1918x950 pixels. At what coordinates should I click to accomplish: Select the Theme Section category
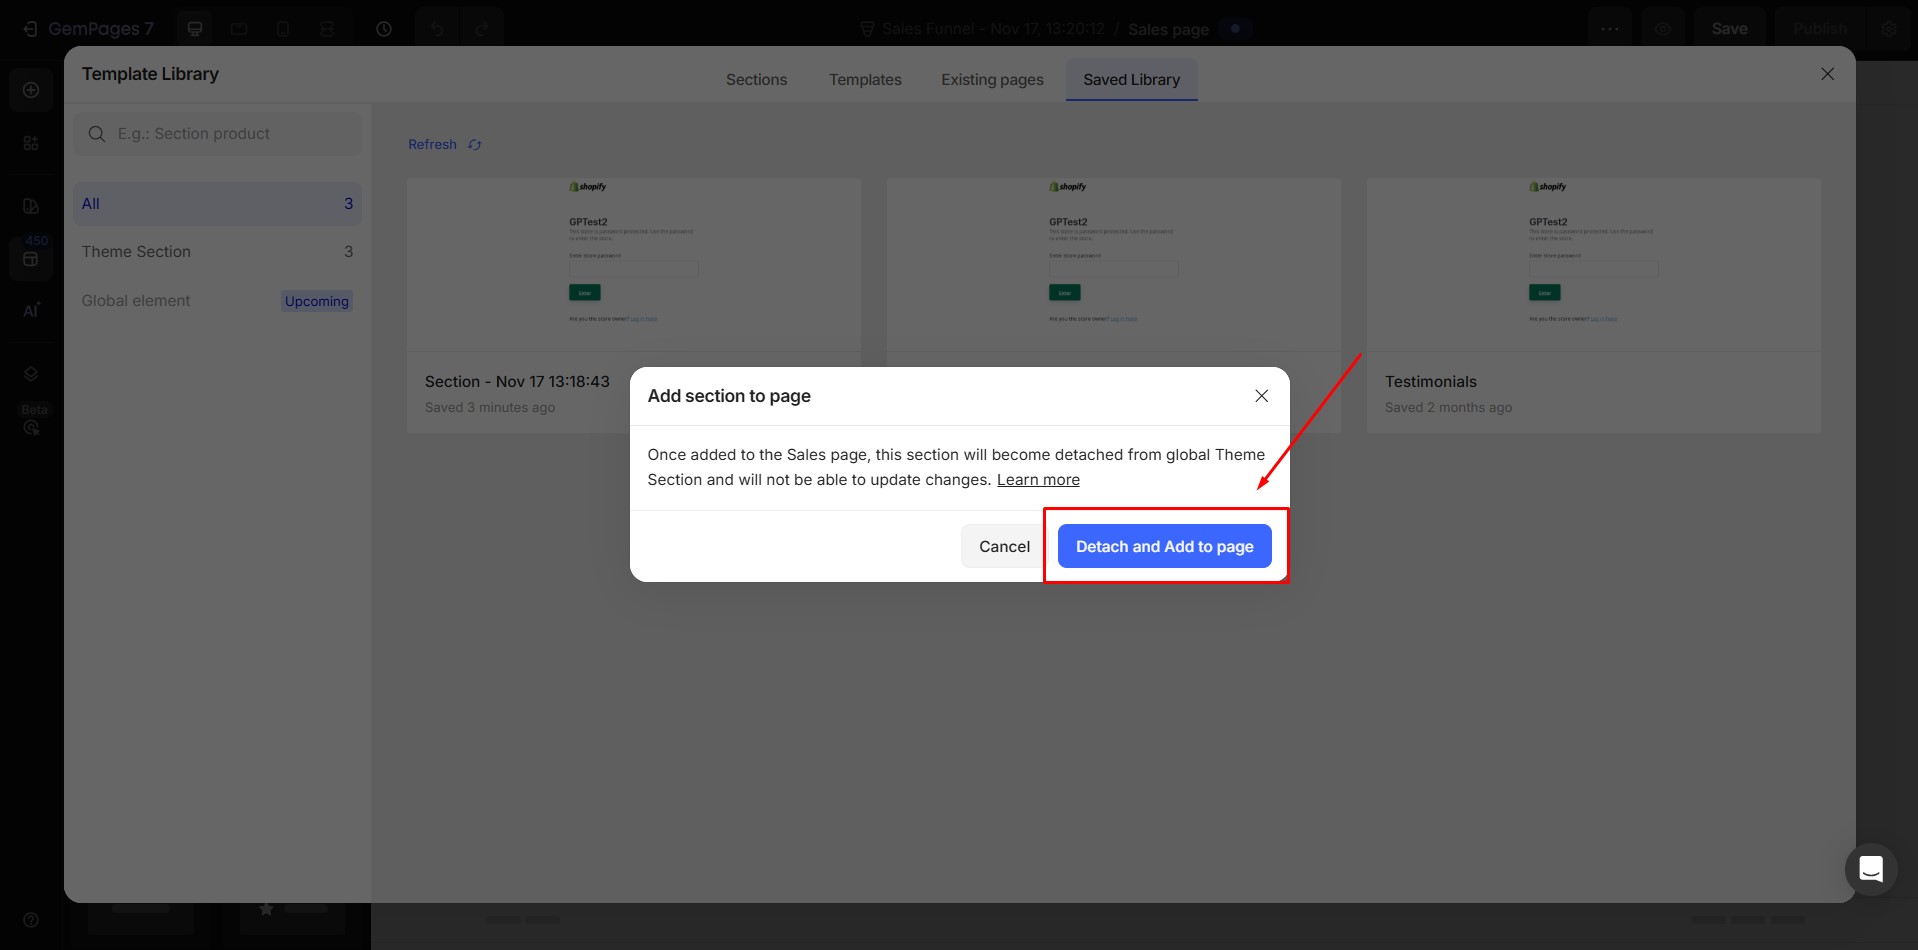pyautogui.click(x=216, y=252)
